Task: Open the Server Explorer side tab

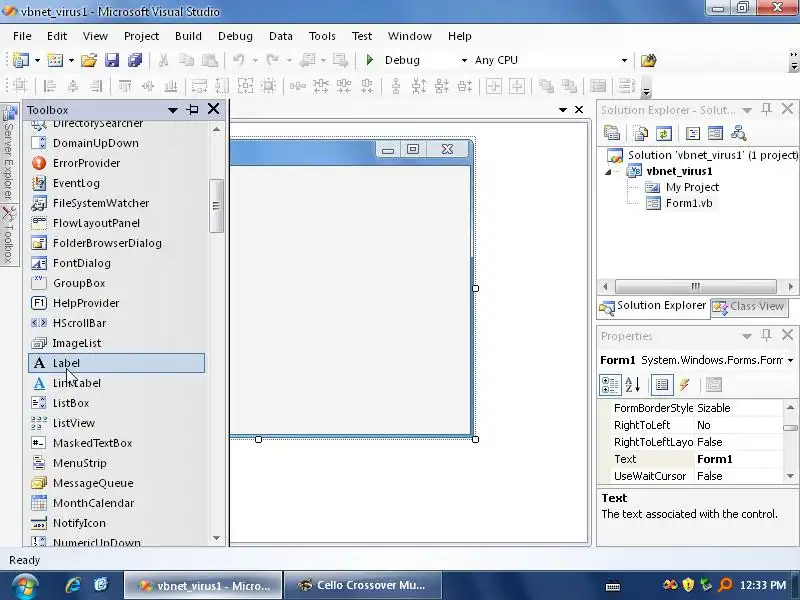Action: point(9,153)
